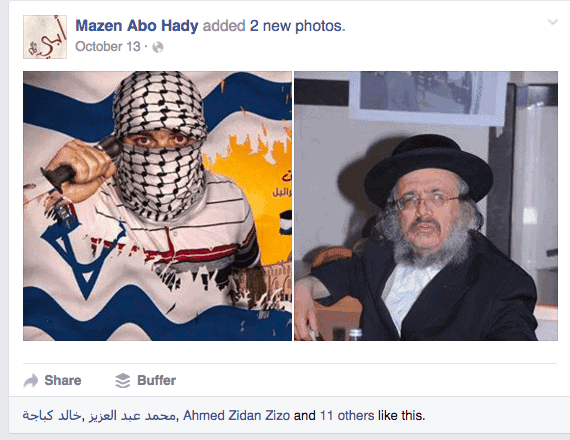This screenshot has height=440, width=570.
Task: Click the globe public-audience icon
Action: coord(158,47)
